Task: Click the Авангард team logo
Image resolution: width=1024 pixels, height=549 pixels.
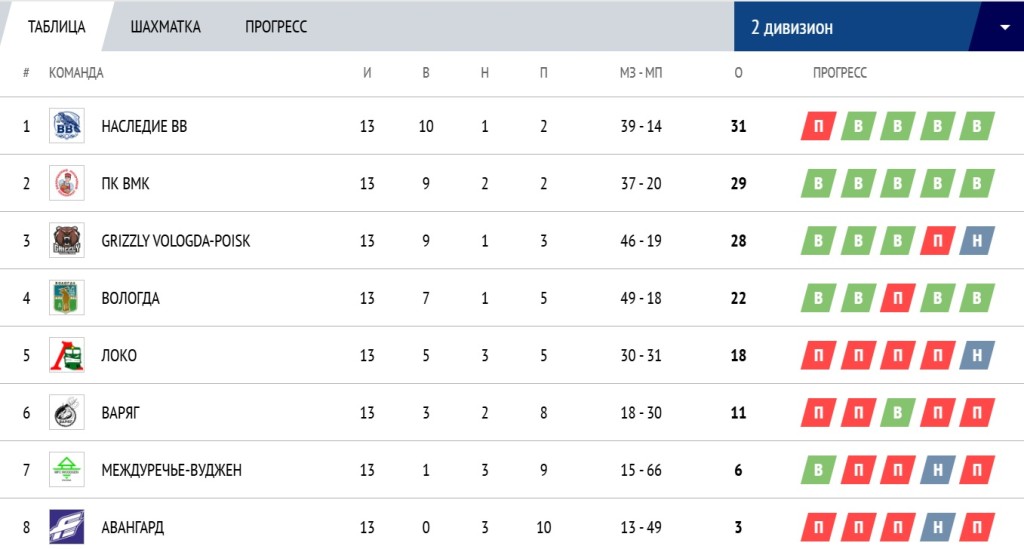Action: (x=67, y=527)
